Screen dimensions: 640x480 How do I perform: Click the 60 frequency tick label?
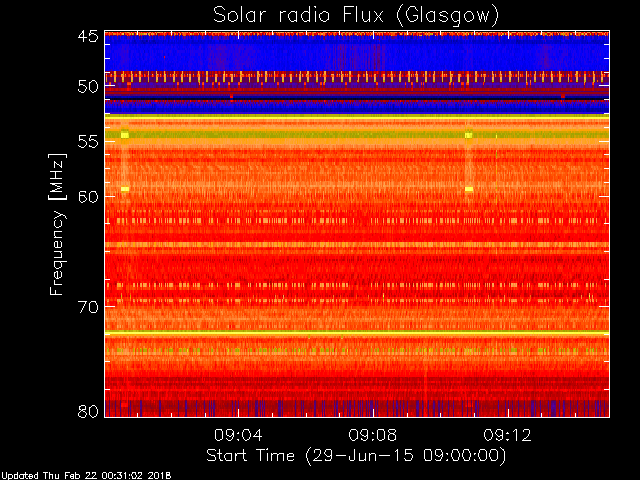point(88,197)
